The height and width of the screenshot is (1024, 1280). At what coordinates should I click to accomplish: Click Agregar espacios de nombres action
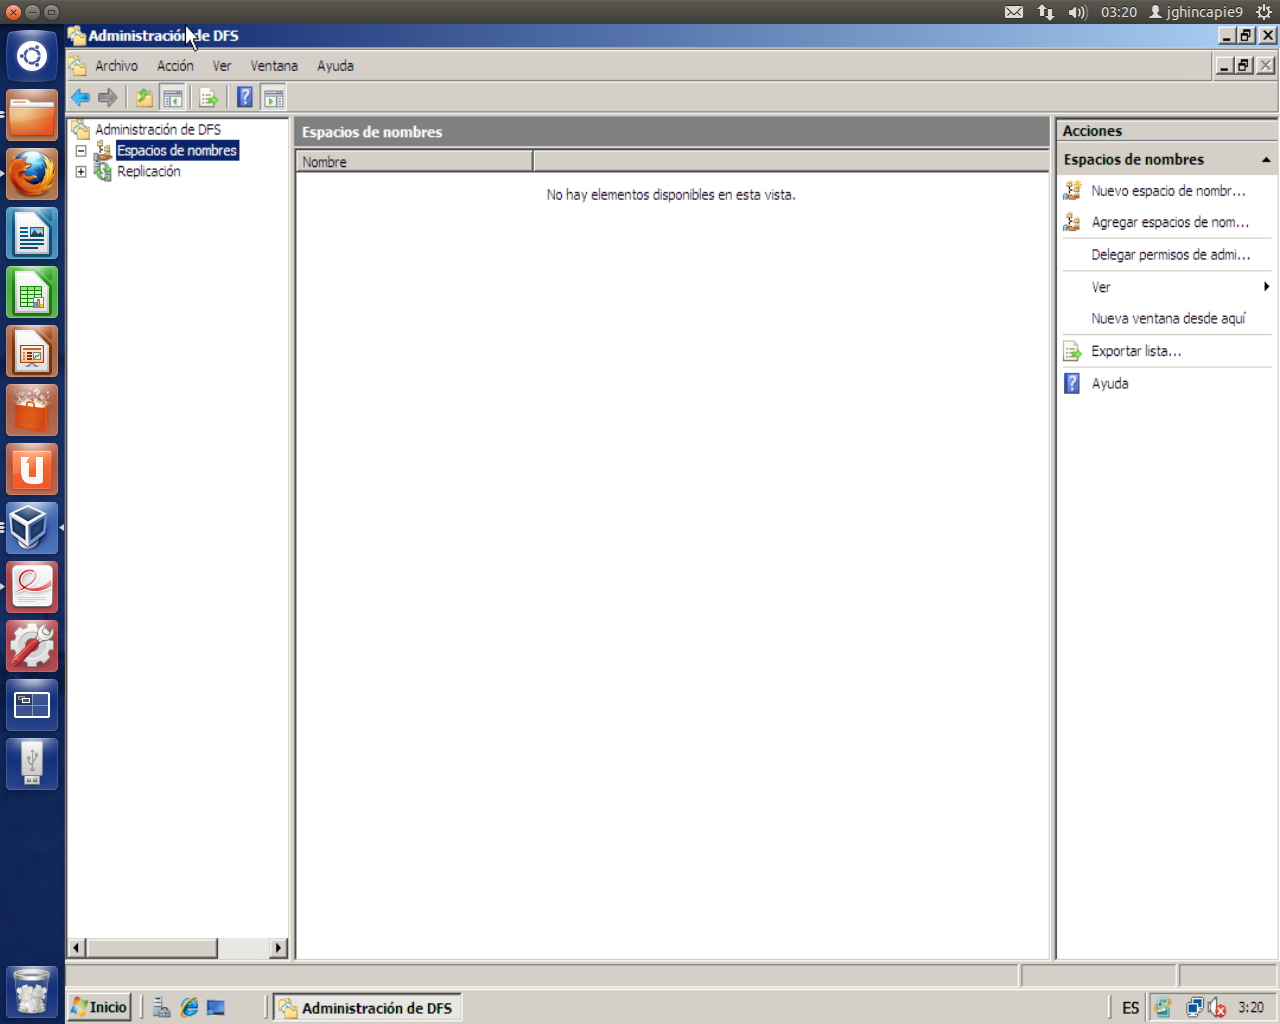pyautogui.click(x=1170, y=223)
